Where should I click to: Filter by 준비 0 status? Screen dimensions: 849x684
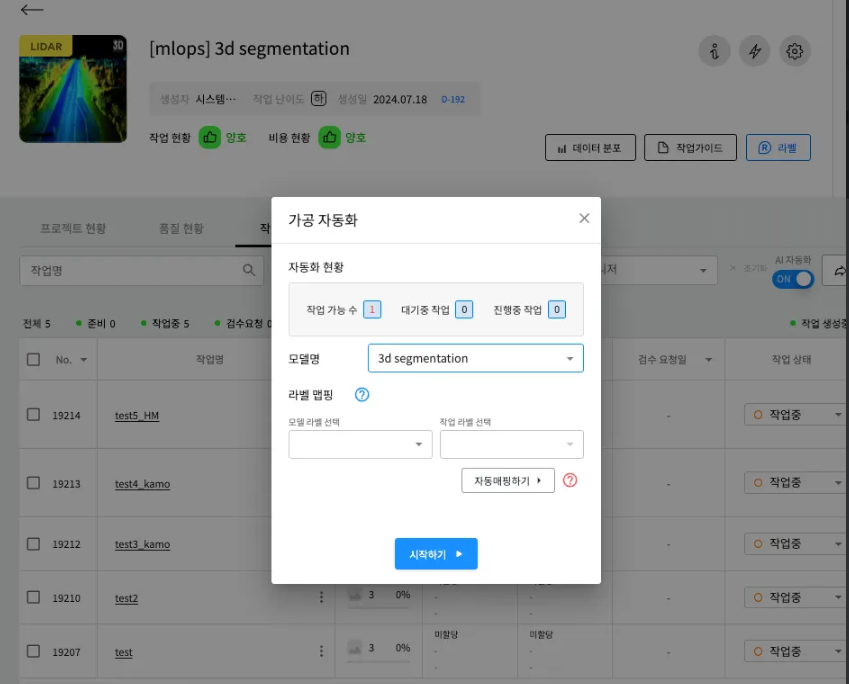[x=96, y=323]
